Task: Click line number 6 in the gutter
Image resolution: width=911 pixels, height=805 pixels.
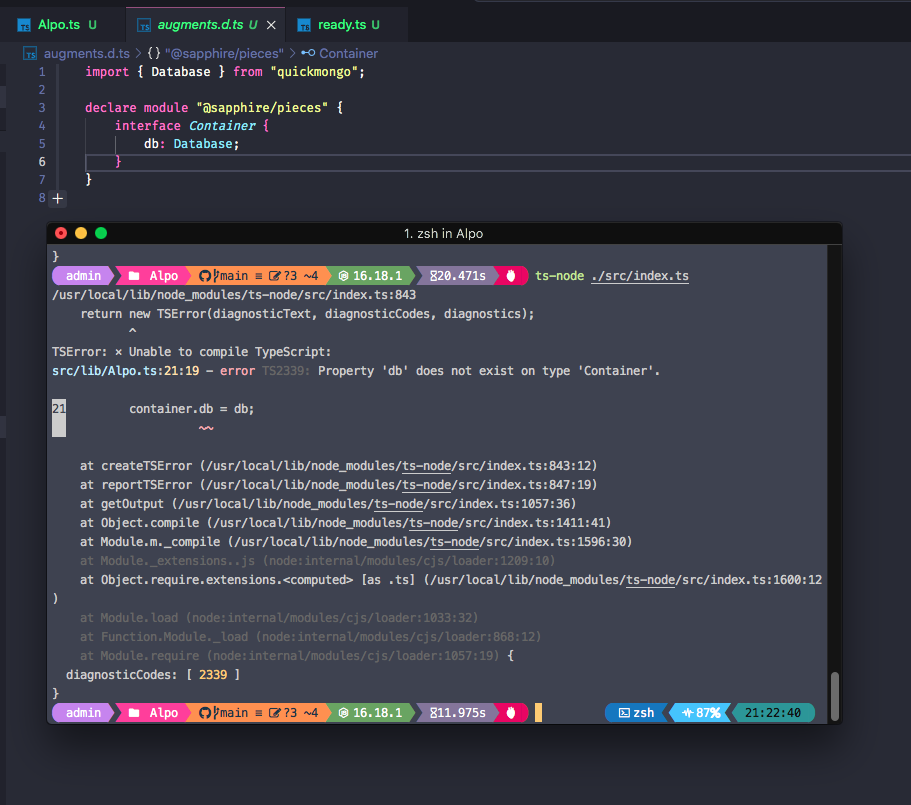Action: (42, 162)
